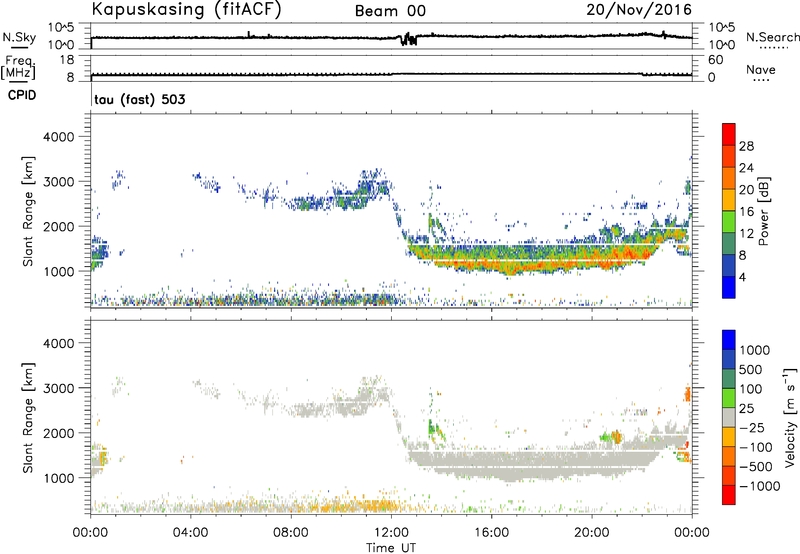Click the Slant Range label of velocity panel

coord(29,418)
